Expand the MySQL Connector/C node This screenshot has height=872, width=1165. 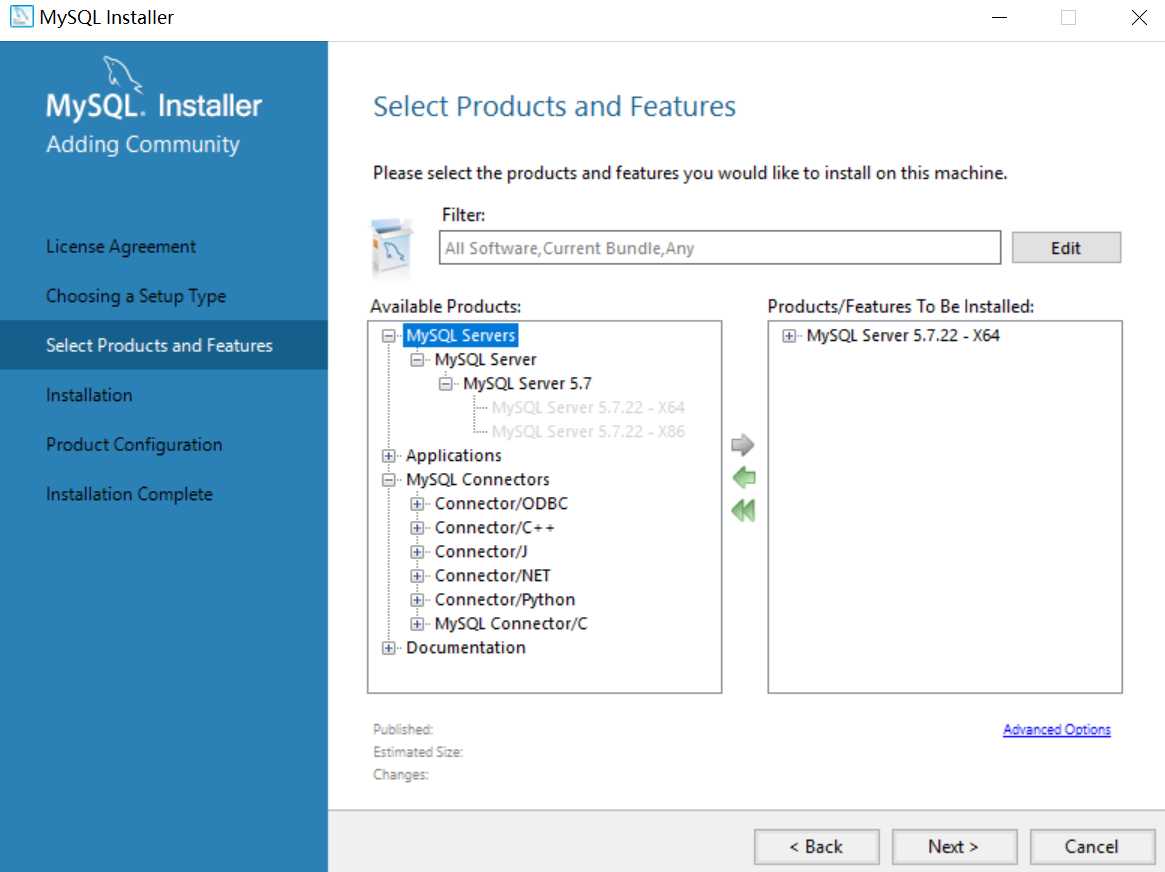[x=417, y=624]
